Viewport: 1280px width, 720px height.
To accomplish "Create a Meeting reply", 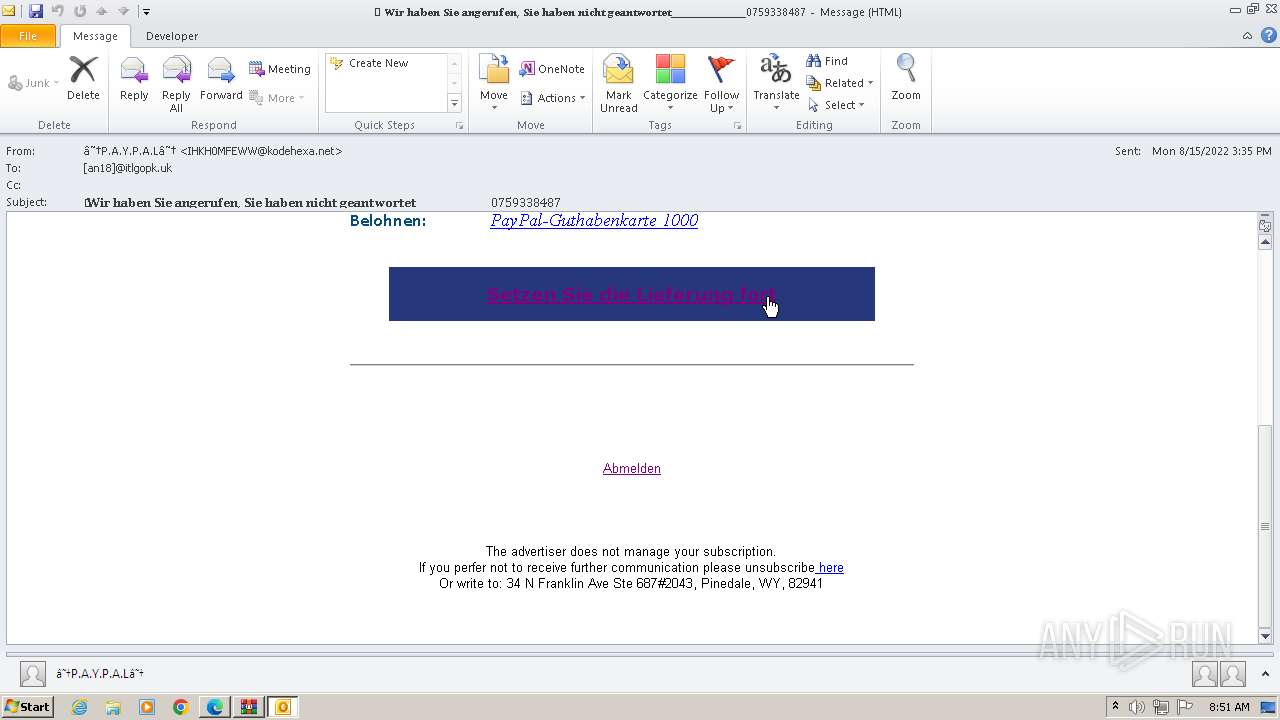I will click(280, 69).
